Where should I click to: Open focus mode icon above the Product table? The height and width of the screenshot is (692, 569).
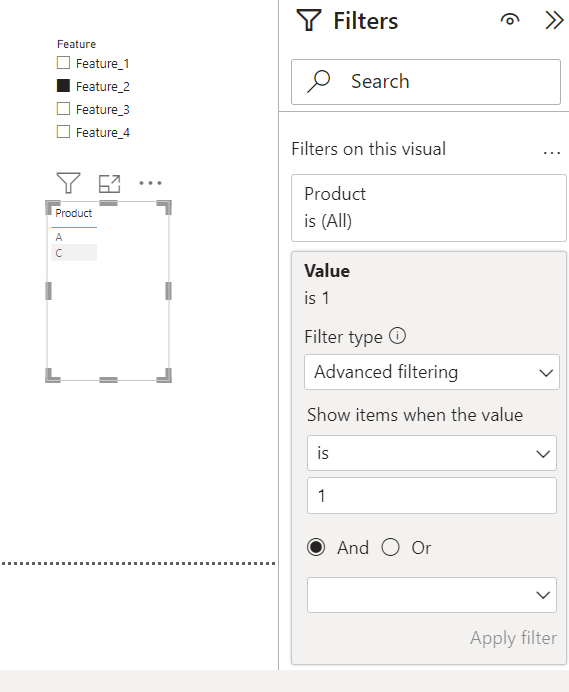[109, 184]
